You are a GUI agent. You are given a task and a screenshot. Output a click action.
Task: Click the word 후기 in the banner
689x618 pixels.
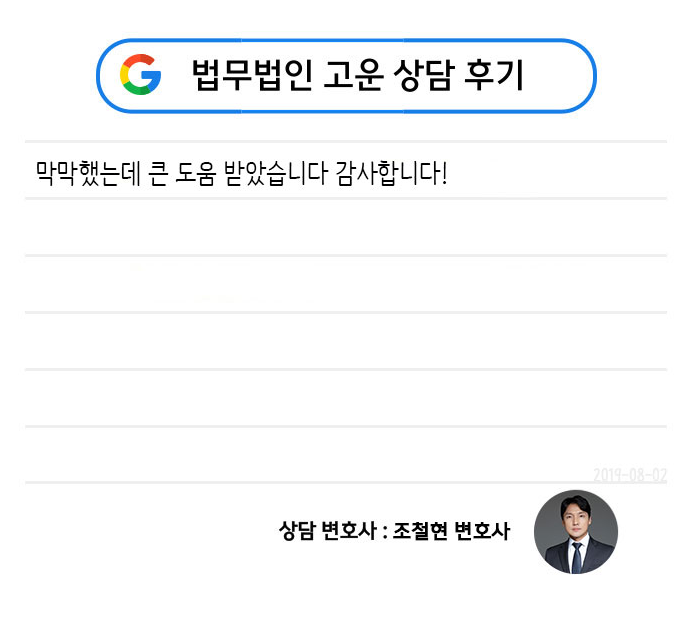coord(495,76)
